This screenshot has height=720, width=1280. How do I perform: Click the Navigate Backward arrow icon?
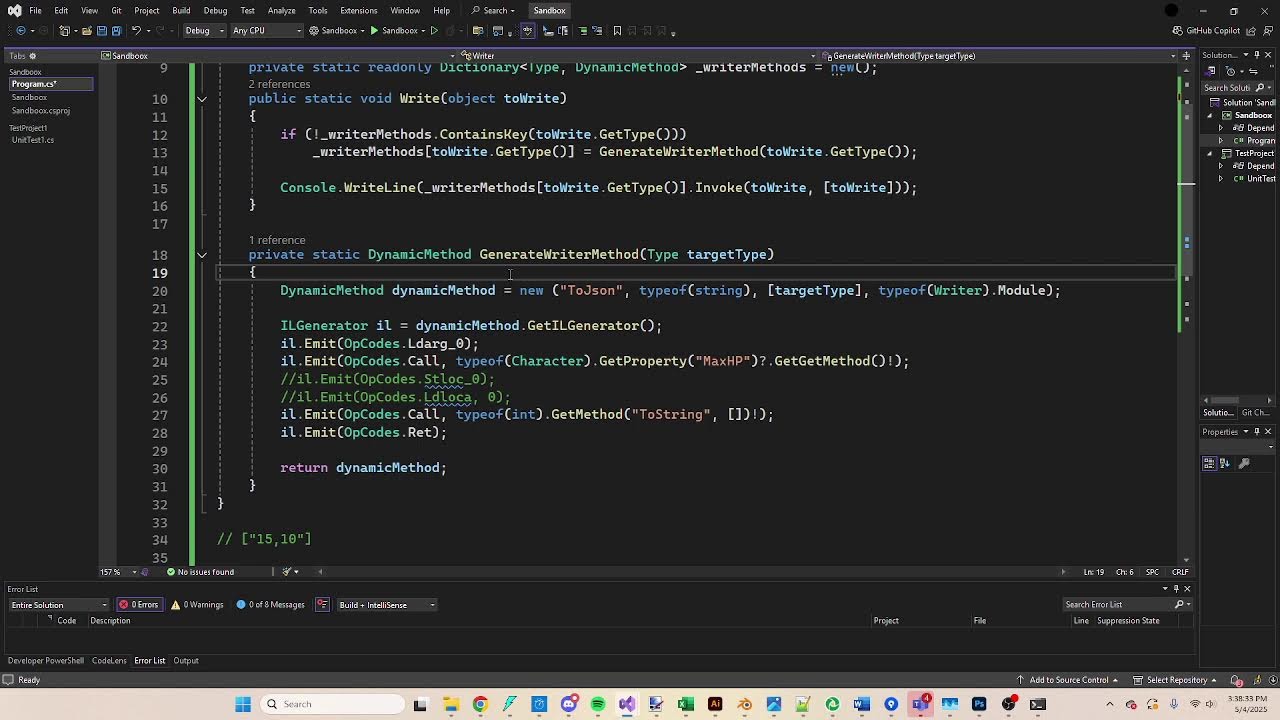click(20, 31)
